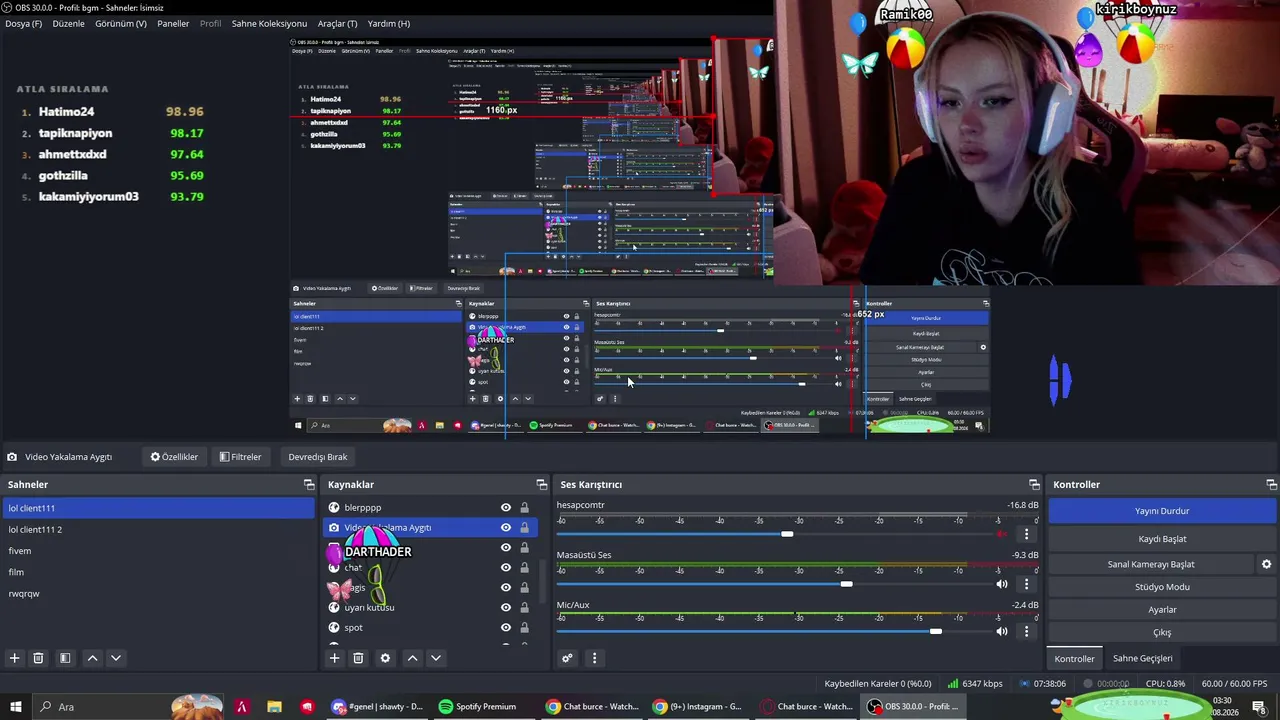This screenshot has height=720, width=1280.
Task: Move the selected scene up in Sahneler
Action: point(92,658)
